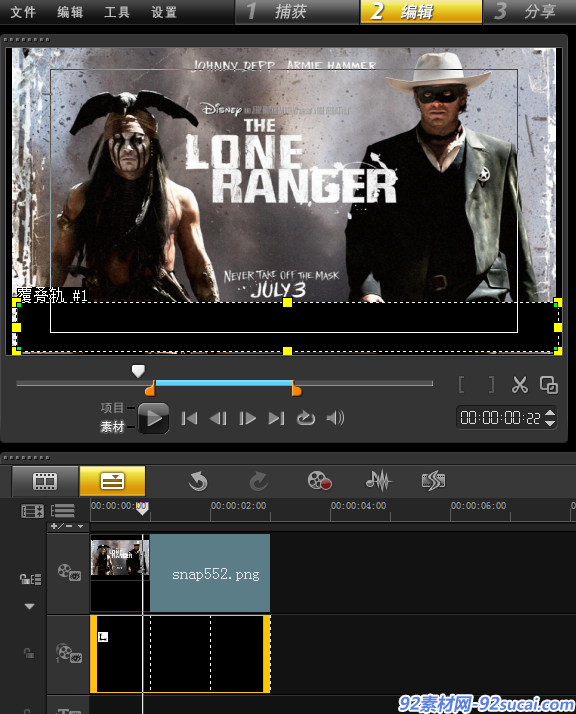Click the 覆叠轨 #1 label in preview
The height and width of the screenshot is (714, 576).
pyautogui.click(x=51, y=296)
